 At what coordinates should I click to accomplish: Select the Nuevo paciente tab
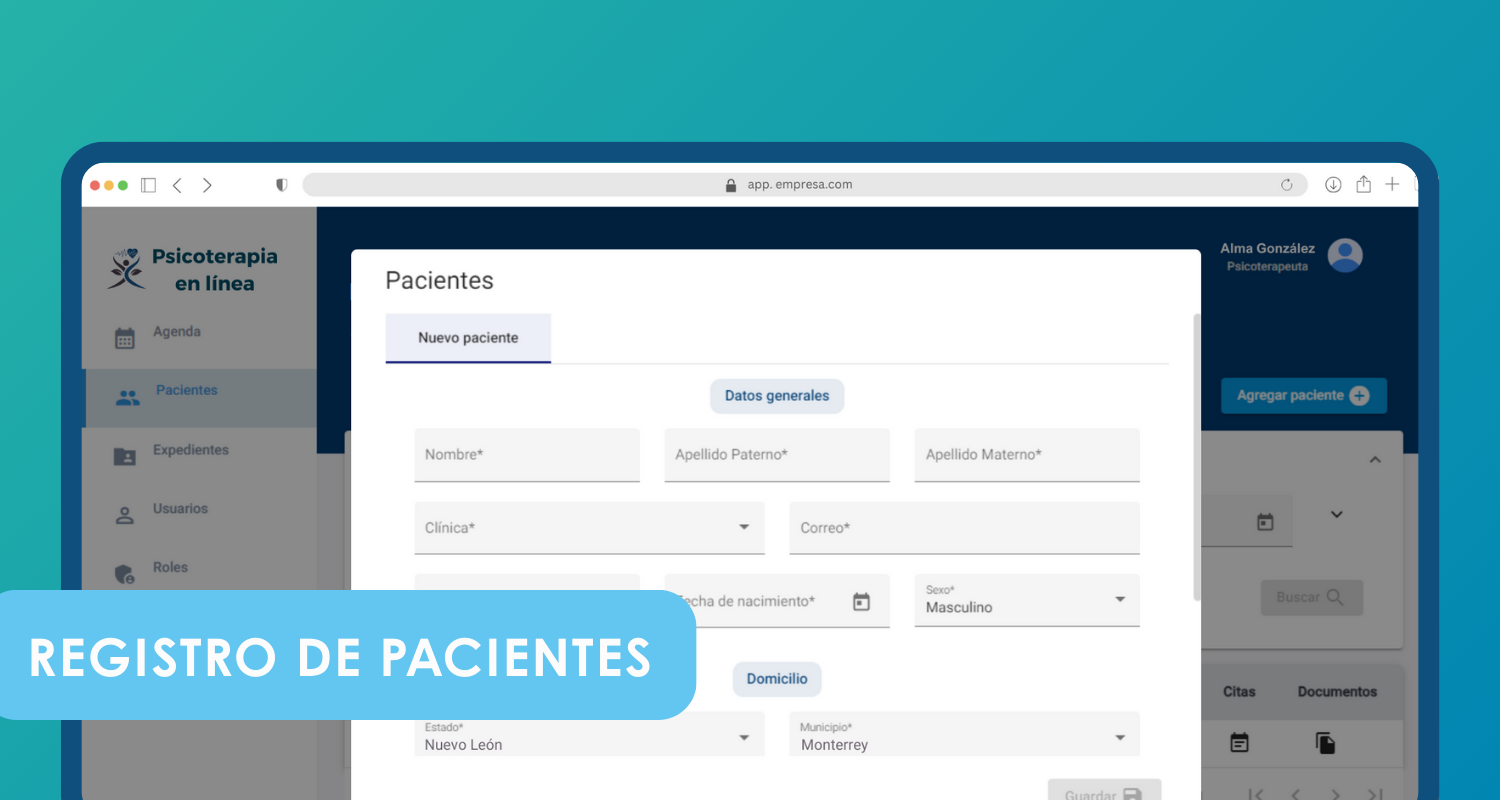point(468,338)
